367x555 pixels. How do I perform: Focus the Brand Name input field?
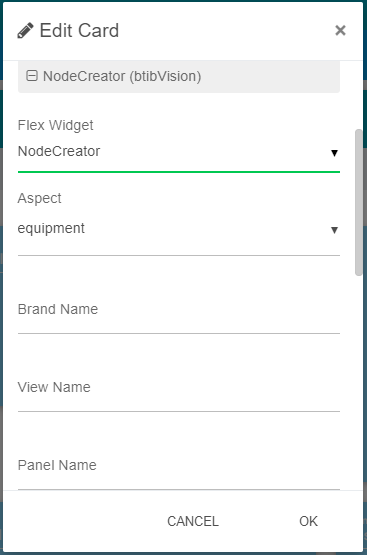pyautogui.click(x=179, y=314)
